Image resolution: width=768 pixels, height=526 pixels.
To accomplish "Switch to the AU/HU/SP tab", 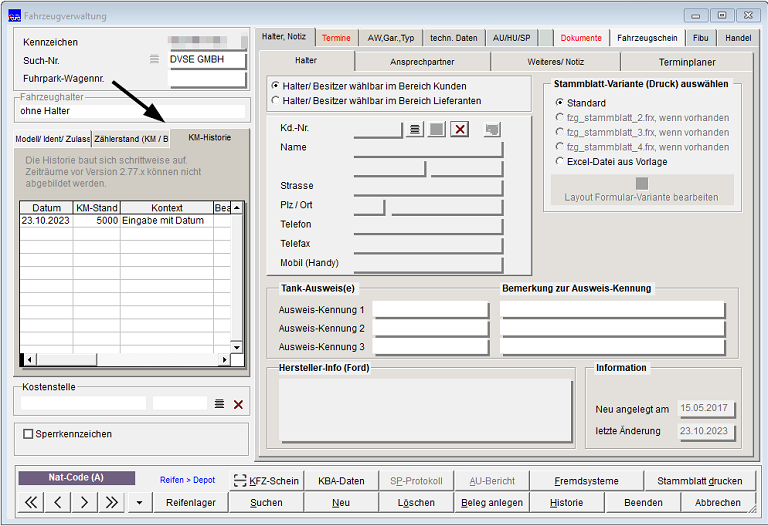I will pos(511,38).
